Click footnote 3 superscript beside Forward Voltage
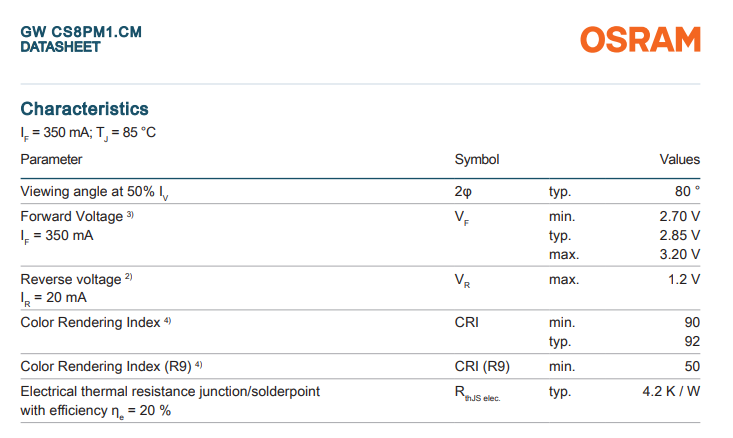 (x=130, y=214)
